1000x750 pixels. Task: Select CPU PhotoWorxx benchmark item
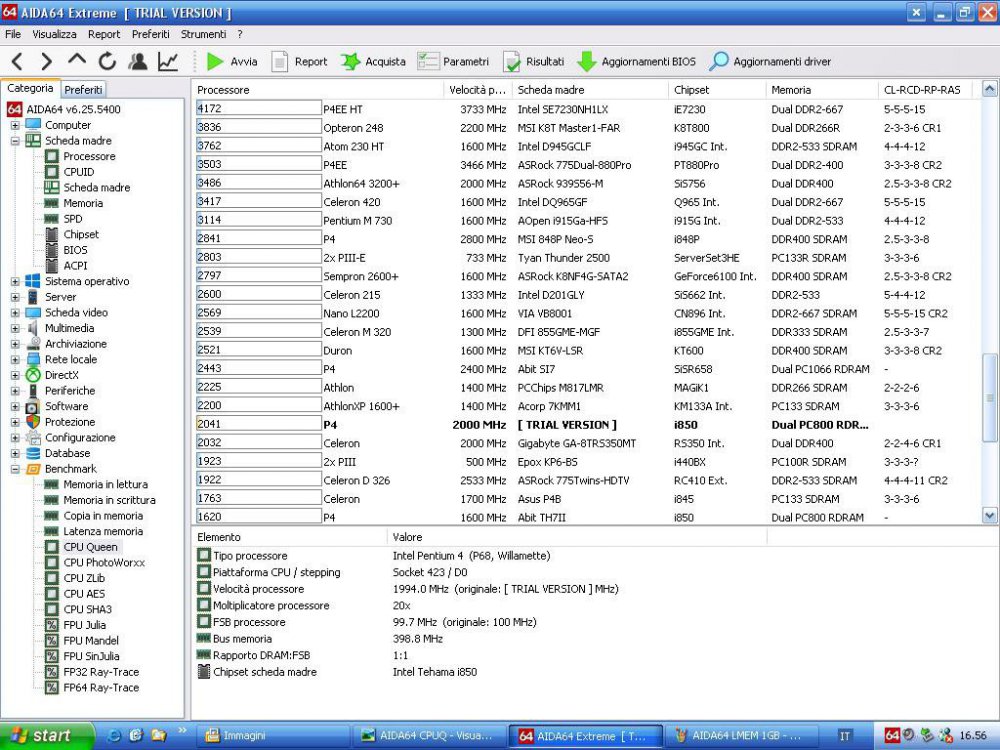(103, 563)
